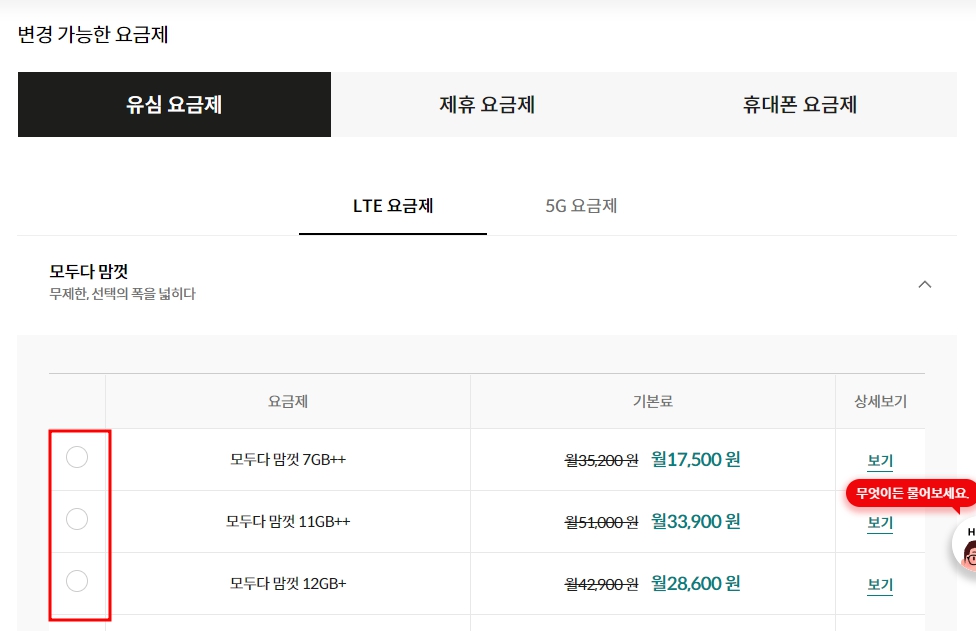Open 보기 details for 모두다 맘껏 7GB++
Screen dimensions: 976x631
(x=879, y=461)
